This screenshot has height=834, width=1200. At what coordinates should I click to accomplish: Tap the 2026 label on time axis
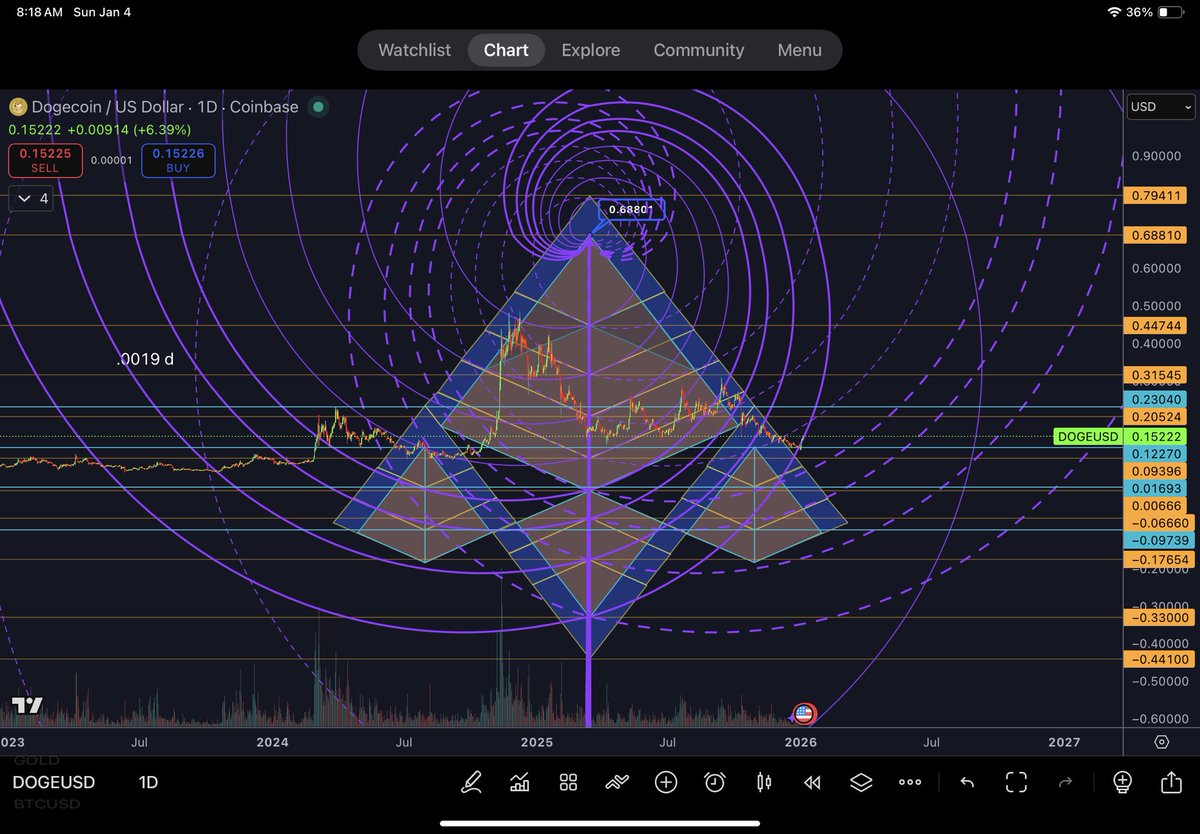pyautogui.click(x=801, y=742)
